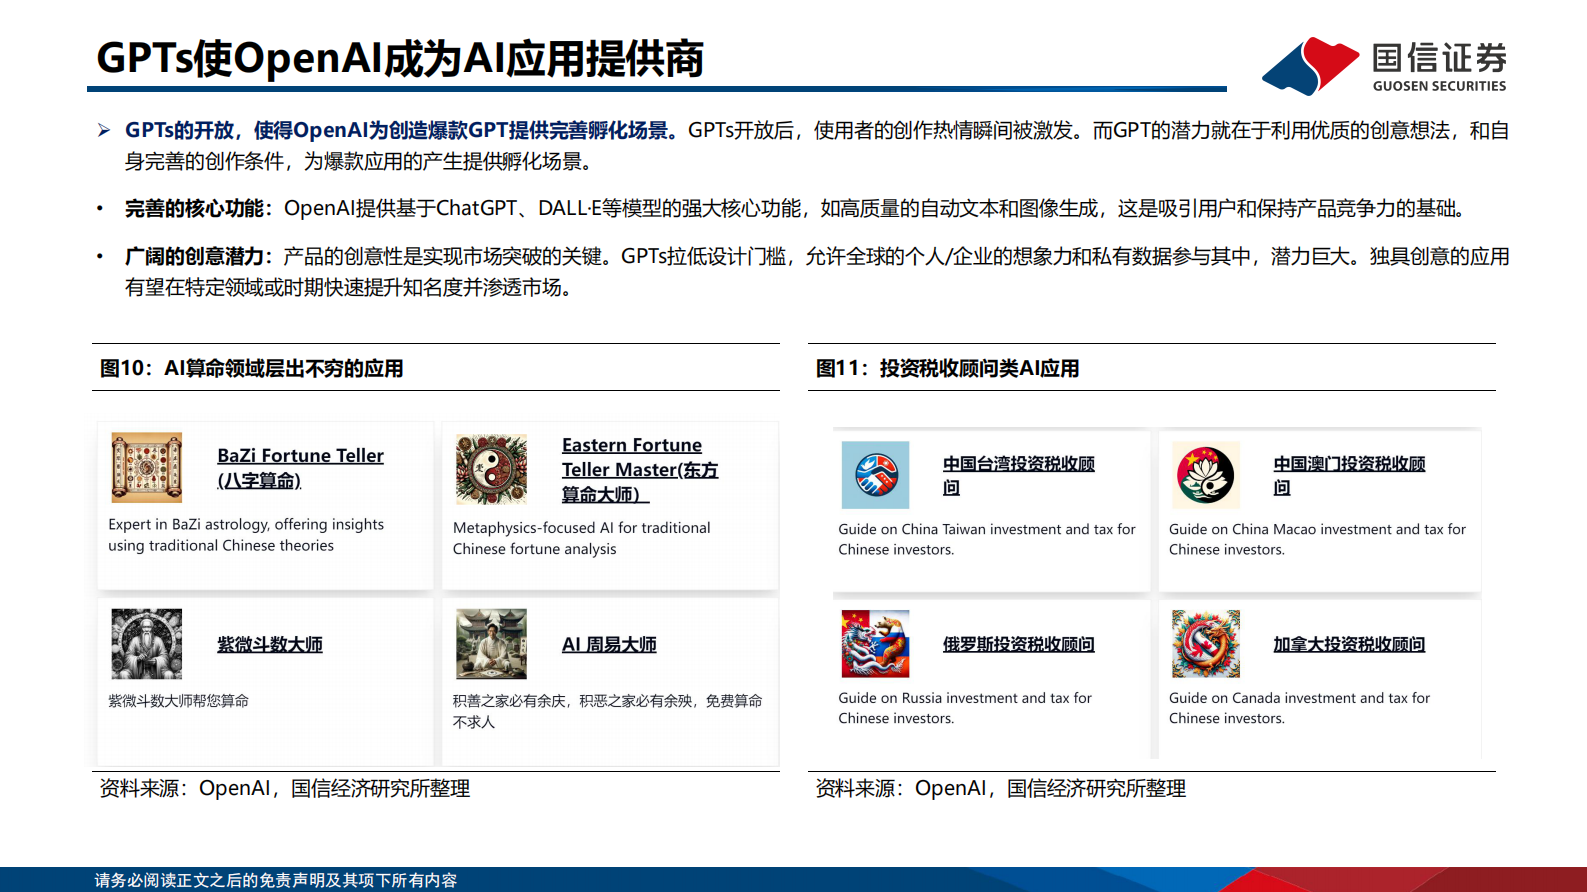Click the source note under Figure 11

point(1001,788)
